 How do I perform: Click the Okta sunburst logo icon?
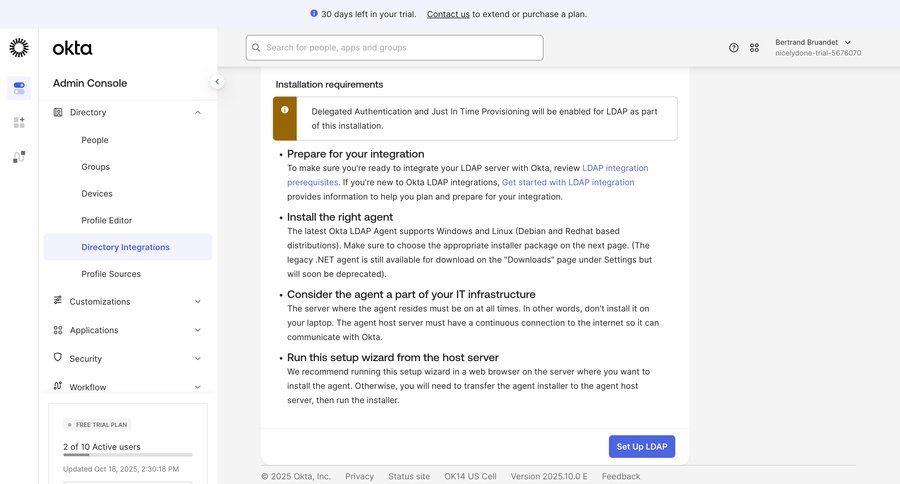point(19,48)
